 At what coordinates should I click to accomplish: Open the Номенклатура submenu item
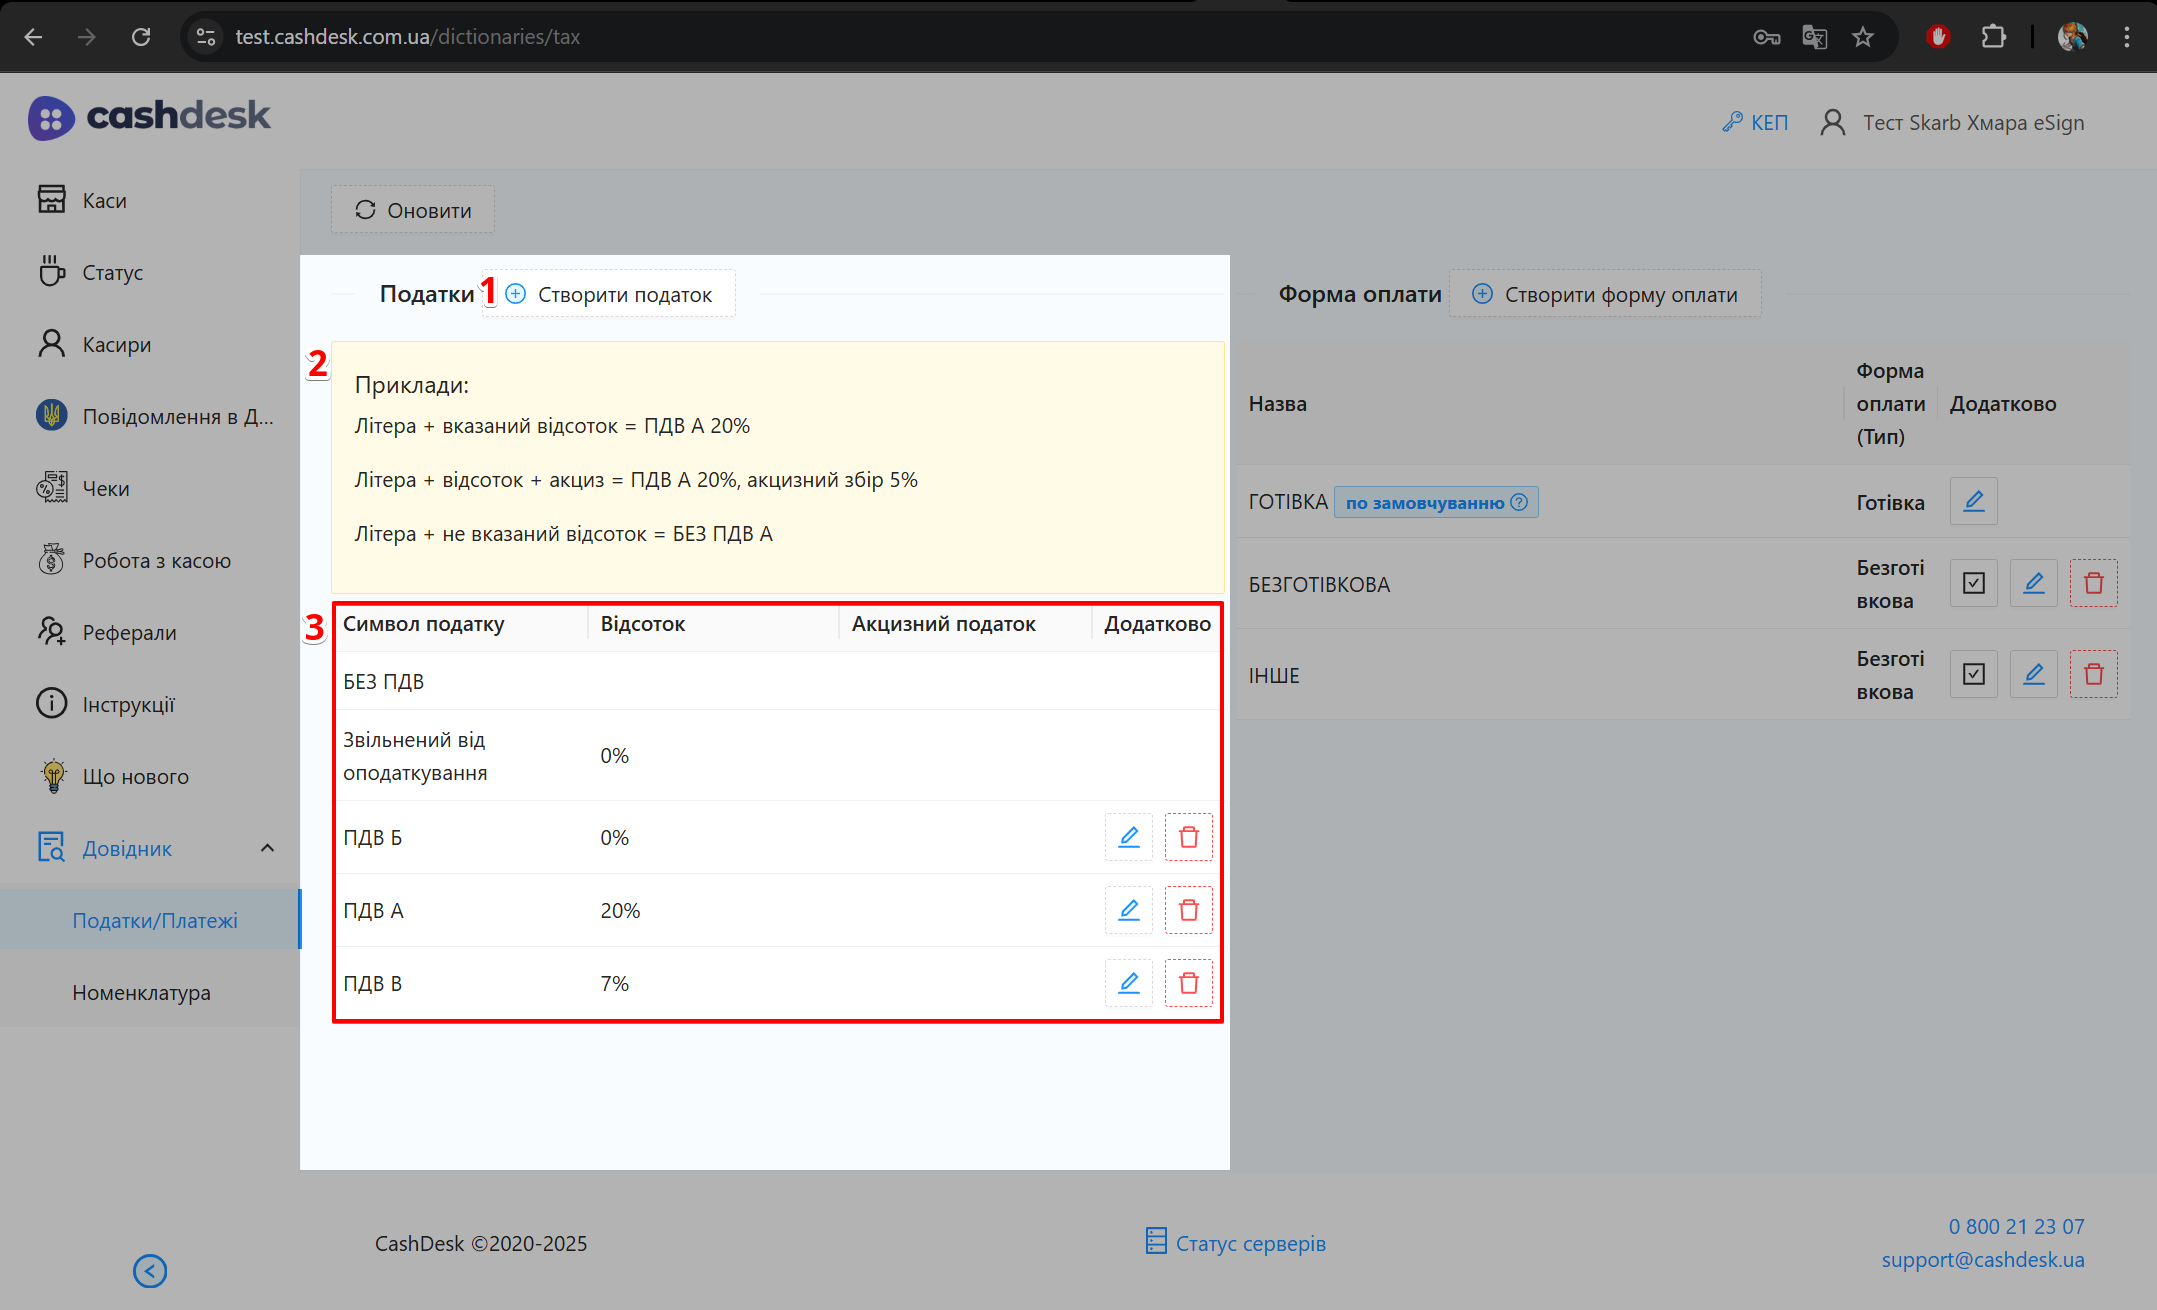click(x=141, y=993)
